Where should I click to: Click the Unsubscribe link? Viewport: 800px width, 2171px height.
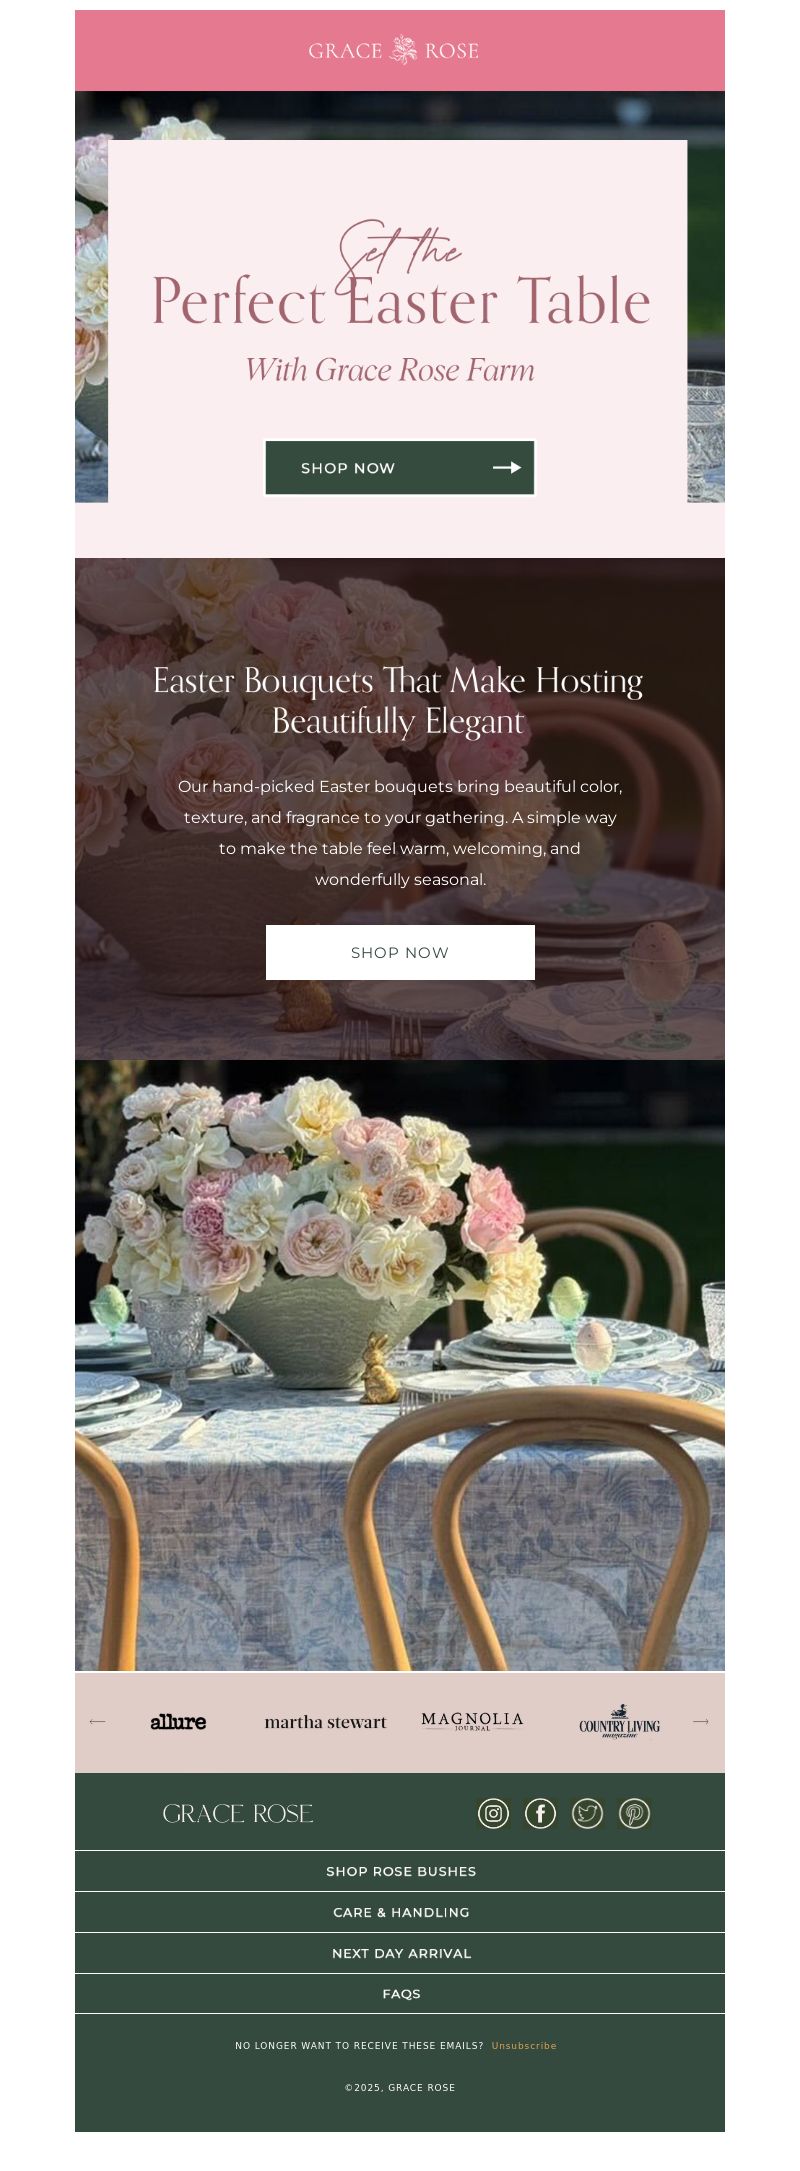(524, 2046)
